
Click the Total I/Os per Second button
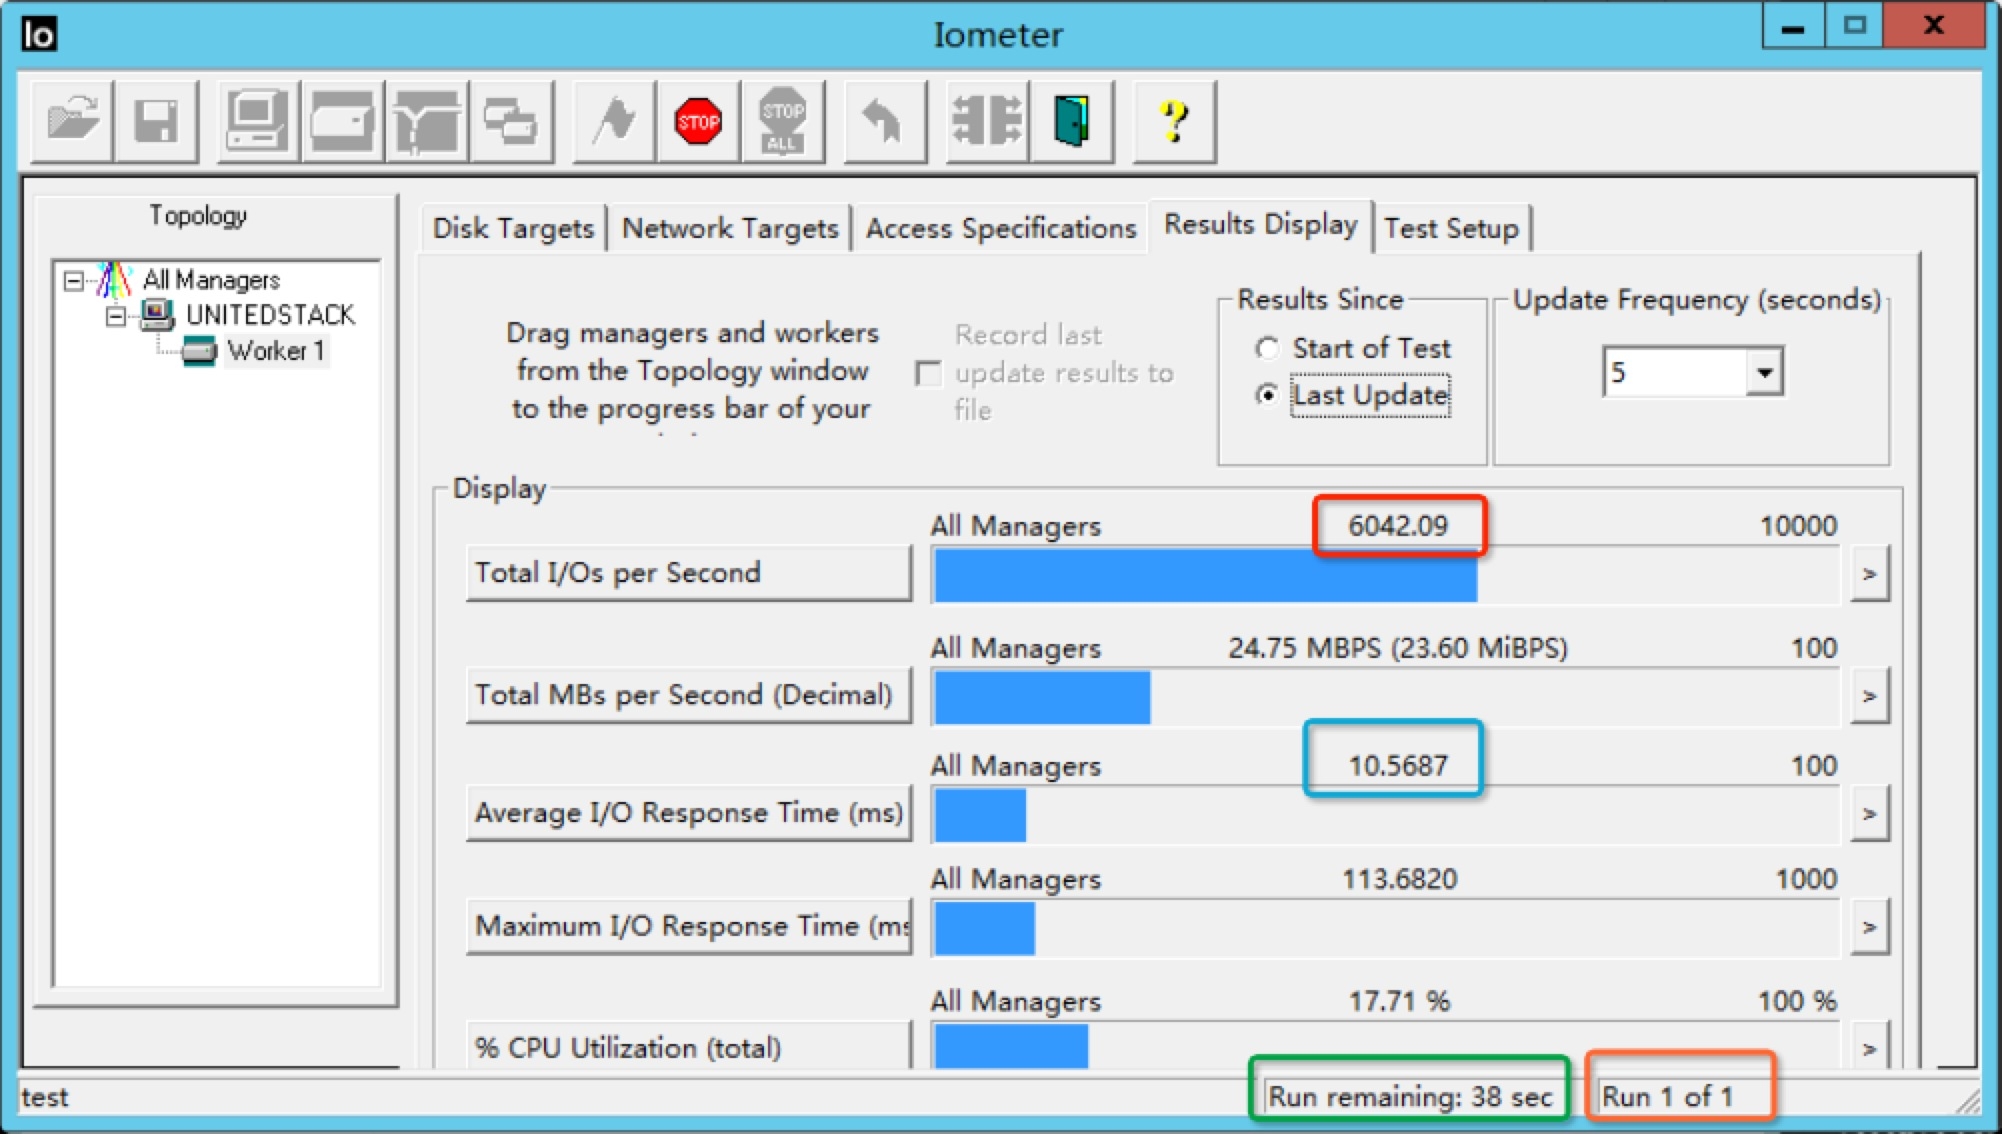tap(688, 573)
